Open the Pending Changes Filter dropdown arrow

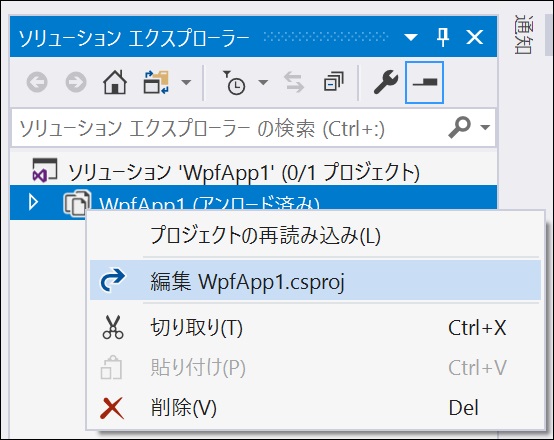pos(263,83)
